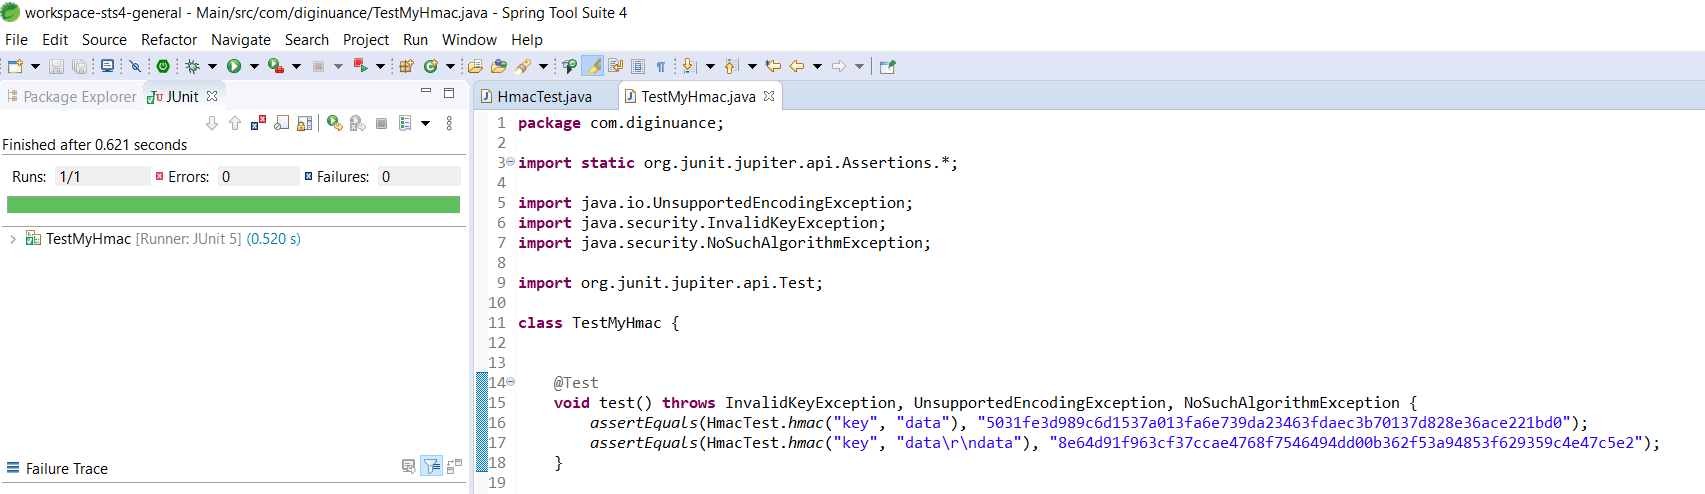Open the Project menu
Screen dimensions: 1705x494
[366, 40]
